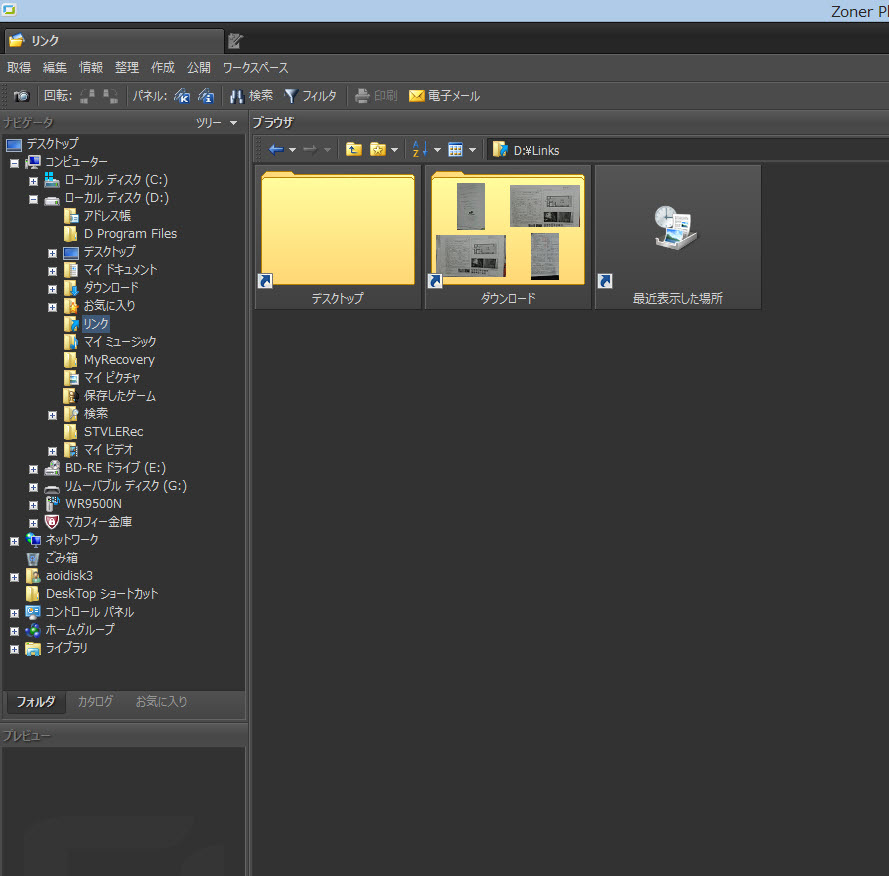Open the search tool with binoculars icon
Viewport: 889px width, 876px height.
click(x=237, y=96)
